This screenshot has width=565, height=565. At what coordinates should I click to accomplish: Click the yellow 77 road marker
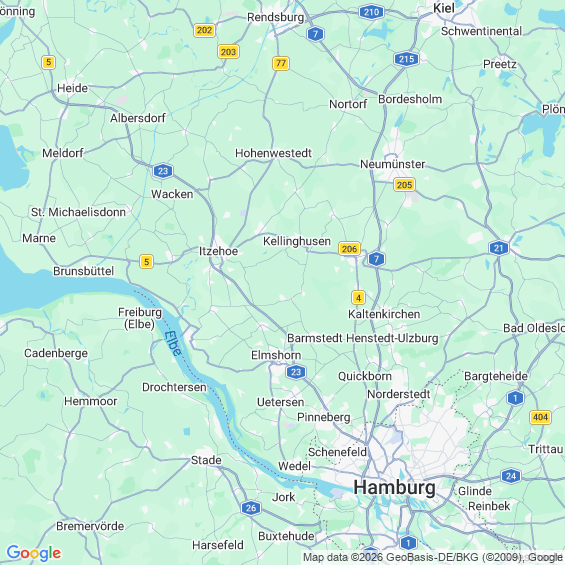coord(281,63)
